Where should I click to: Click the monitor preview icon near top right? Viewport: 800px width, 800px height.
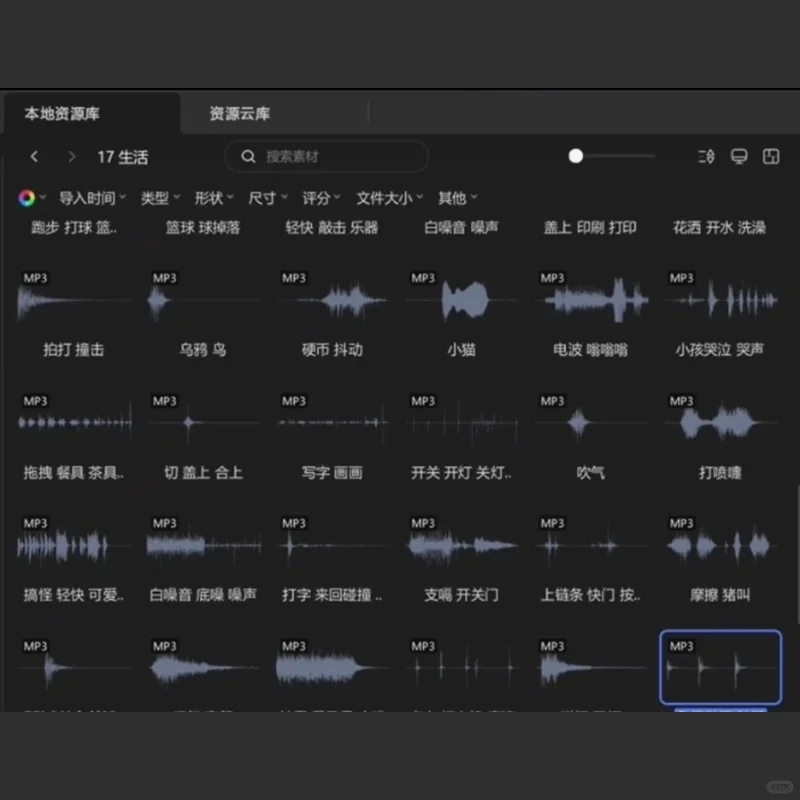pos(739,157)
